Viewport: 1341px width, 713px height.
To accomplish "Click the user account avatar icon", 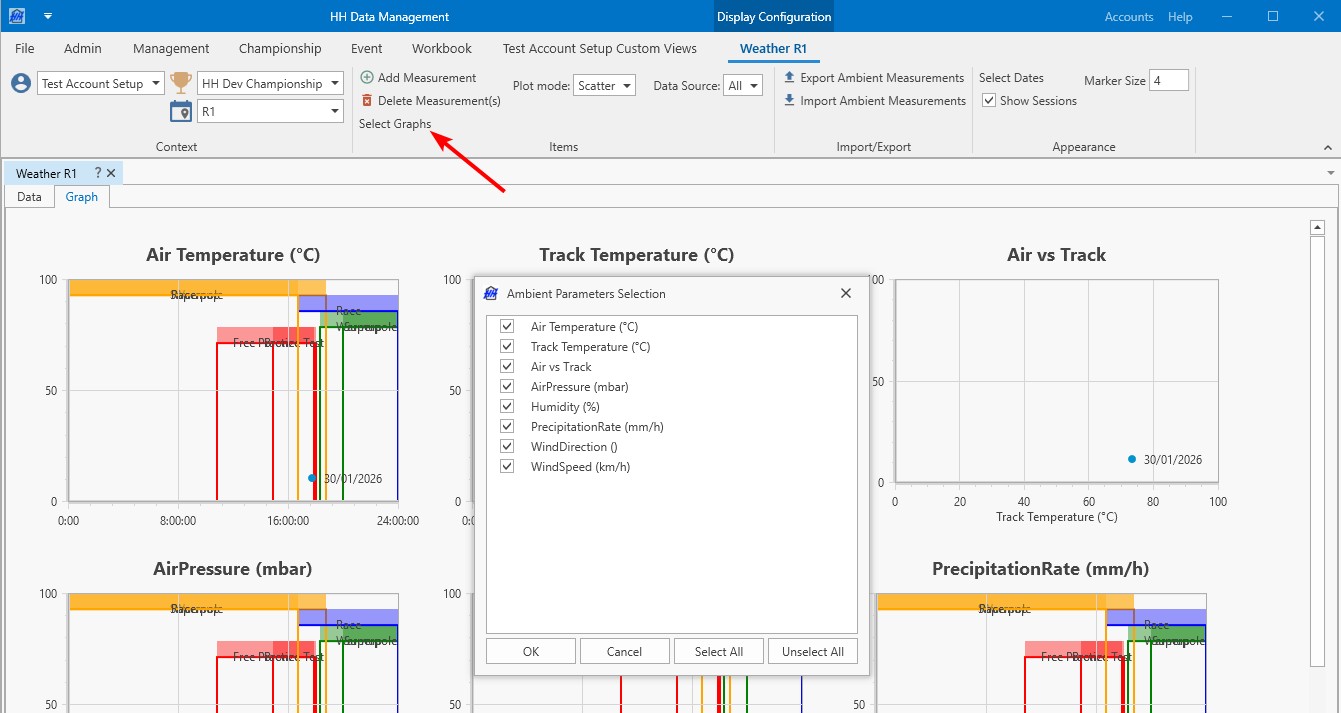I will [21, 84].
